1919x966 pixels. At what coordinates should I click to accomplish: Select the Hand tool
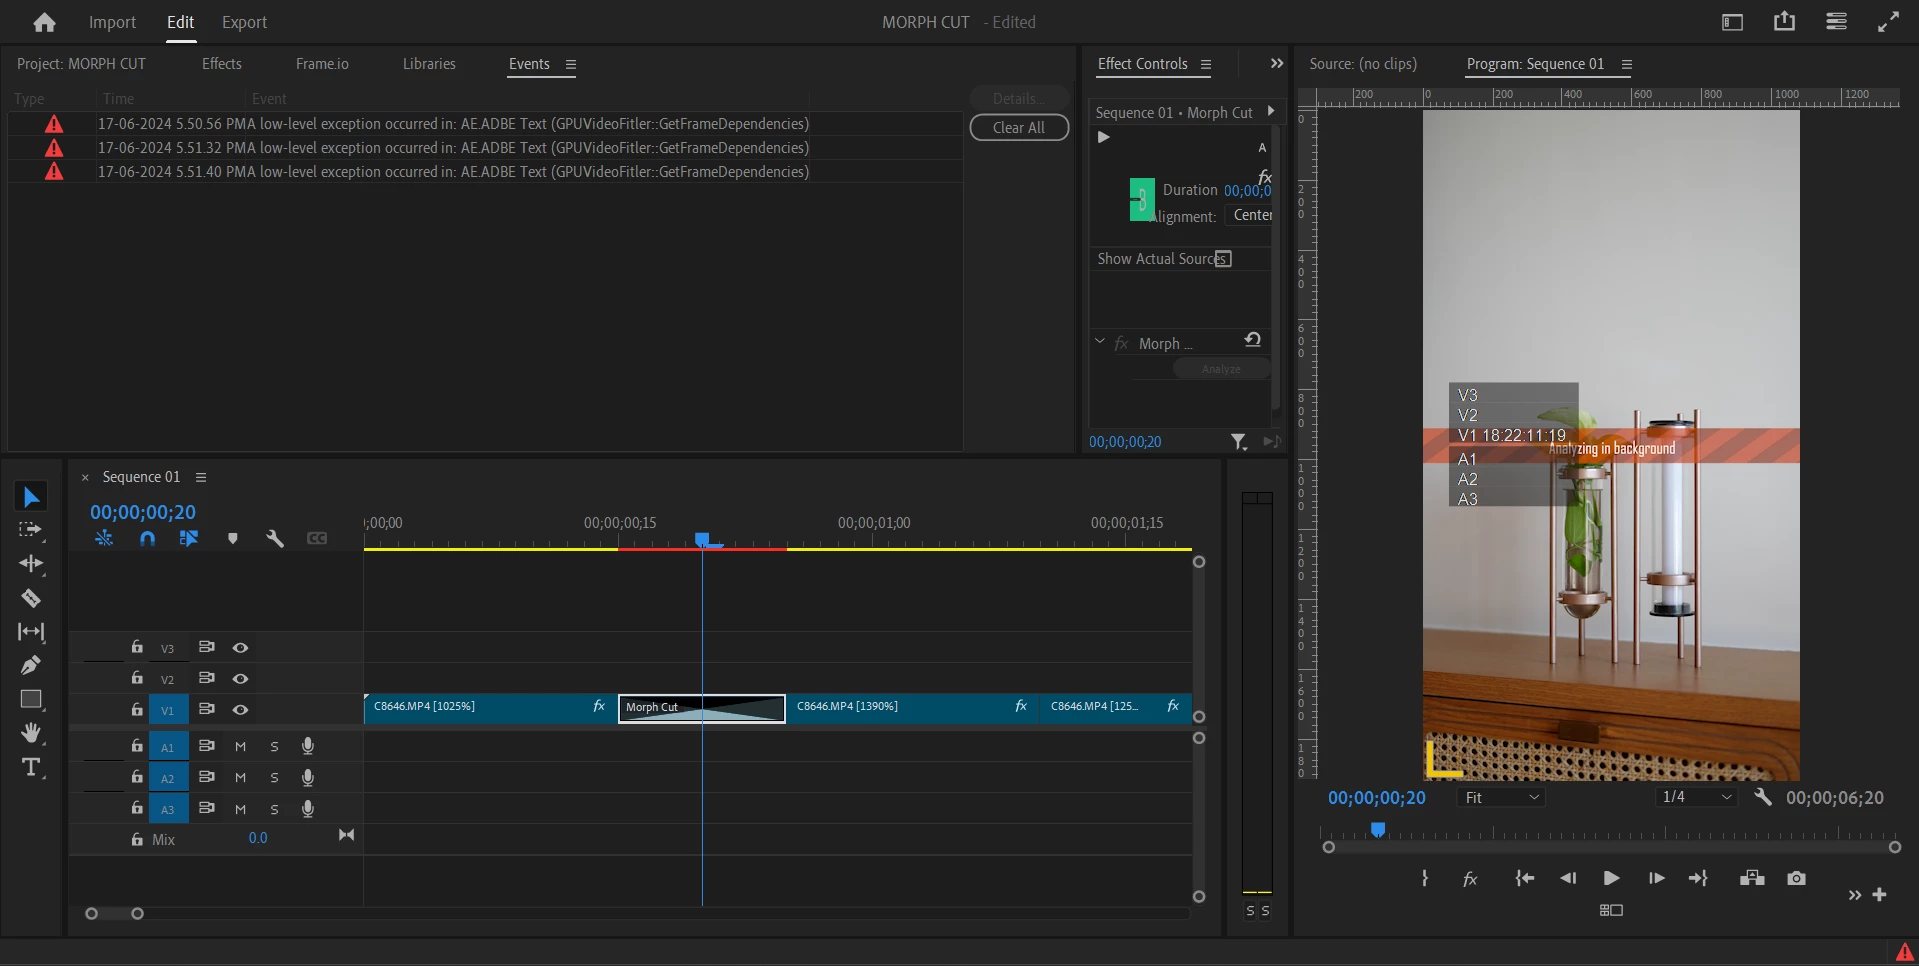coord(31,733)
